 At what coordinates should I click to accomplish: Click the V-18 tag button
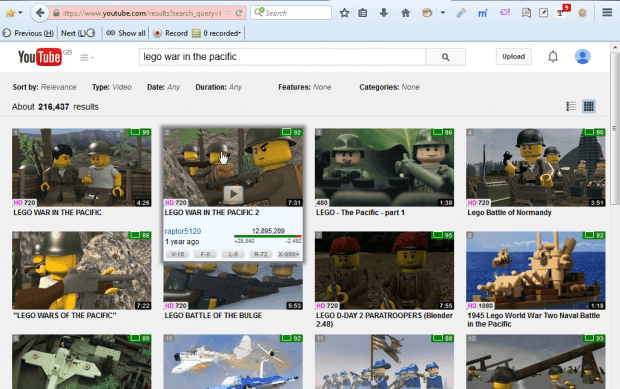[177, 254]
